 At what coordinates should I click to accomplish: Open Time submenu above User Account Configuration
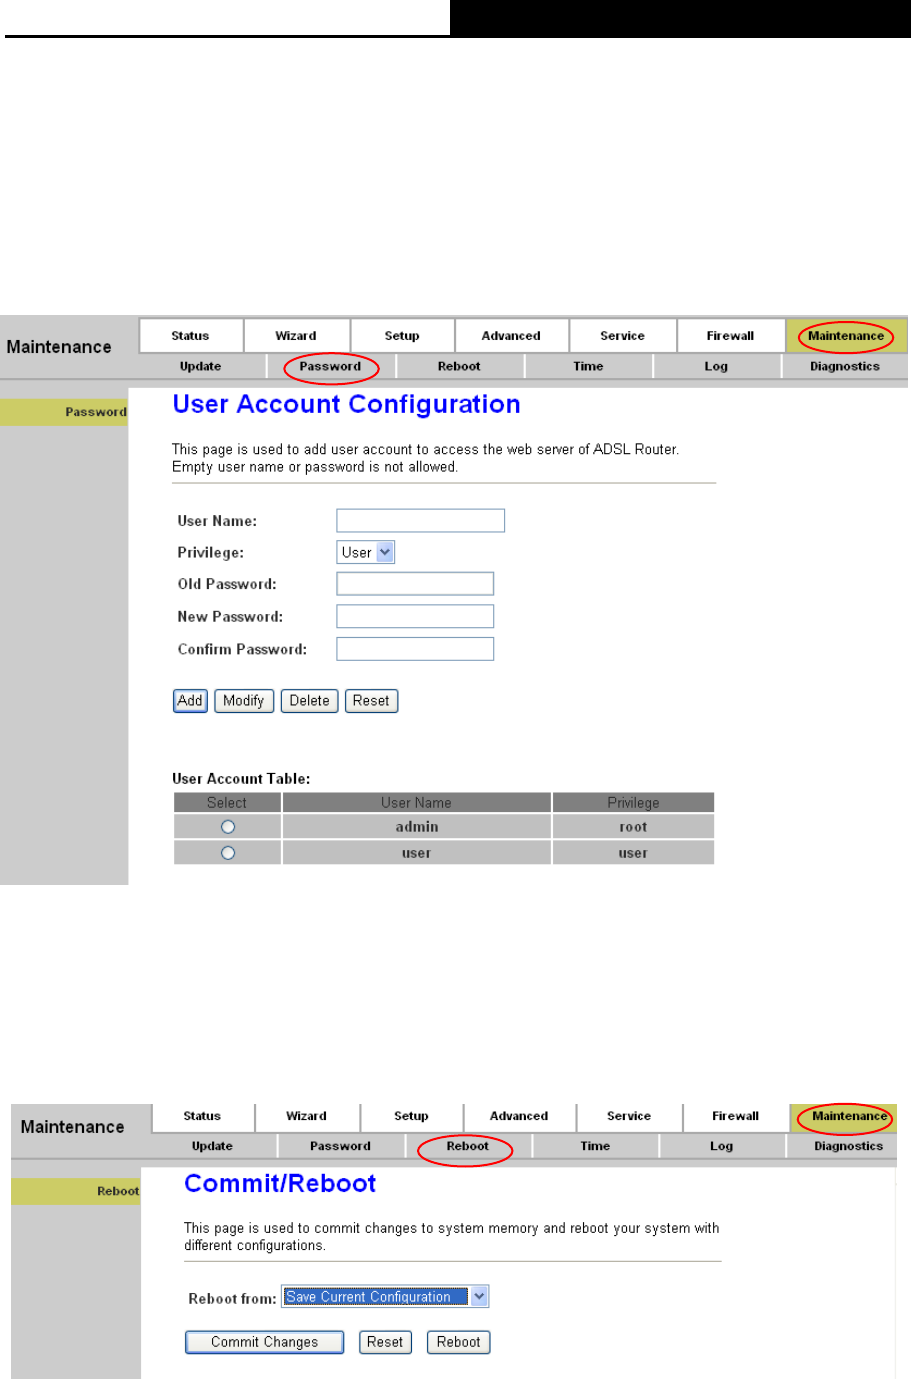pos(588,366)
